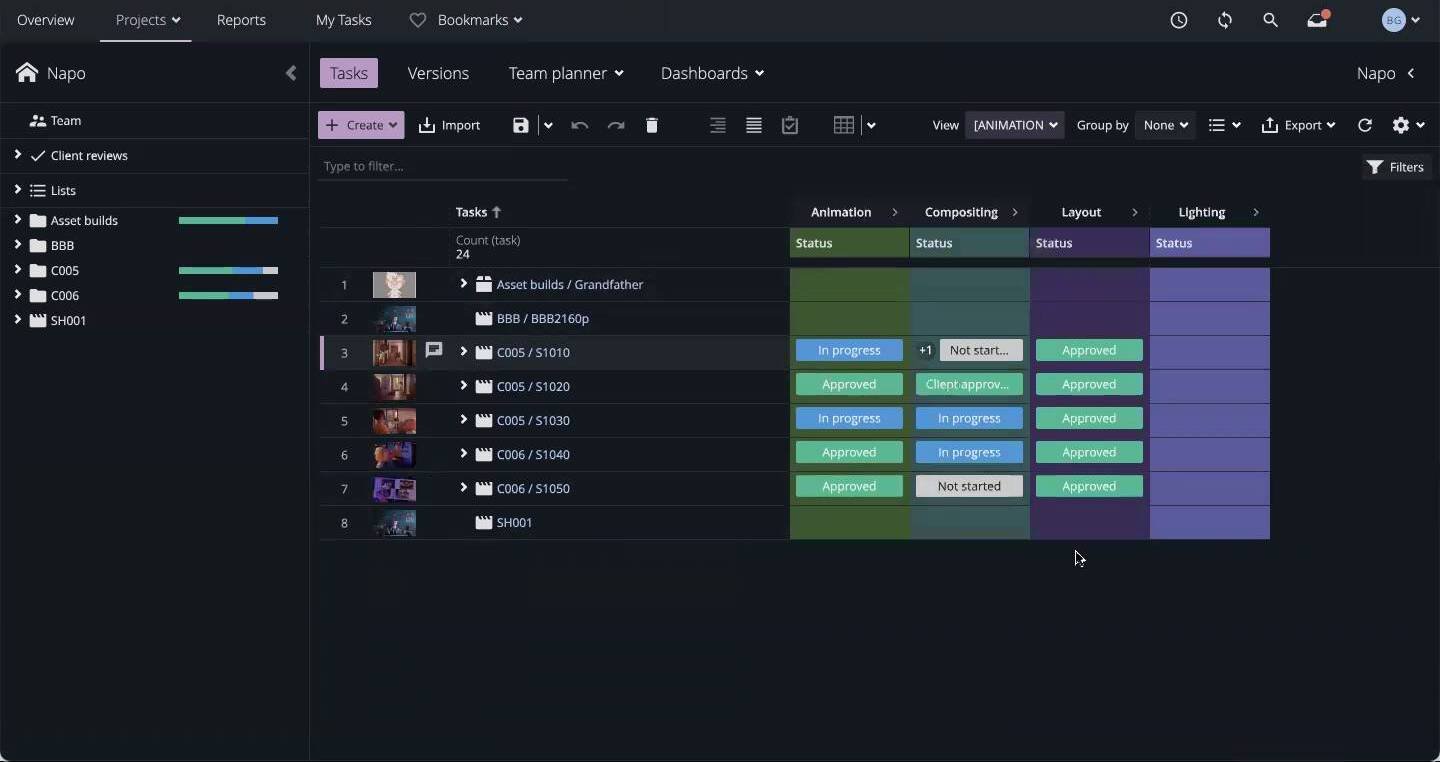Open the list display options icon
Image resolution: width=1440 pixels, height=762 pixels.
pos(1224,125)
